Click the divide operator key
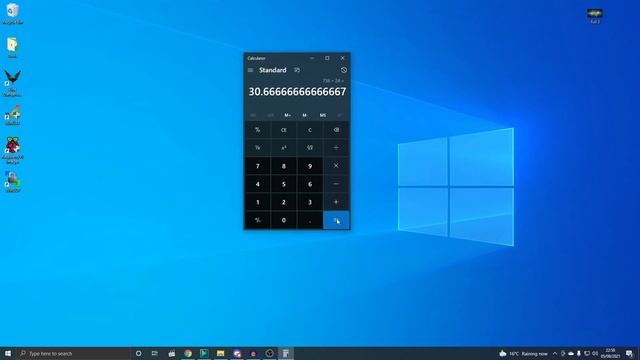This screenshot has width=640, height=360. click(x=336, y=148)
